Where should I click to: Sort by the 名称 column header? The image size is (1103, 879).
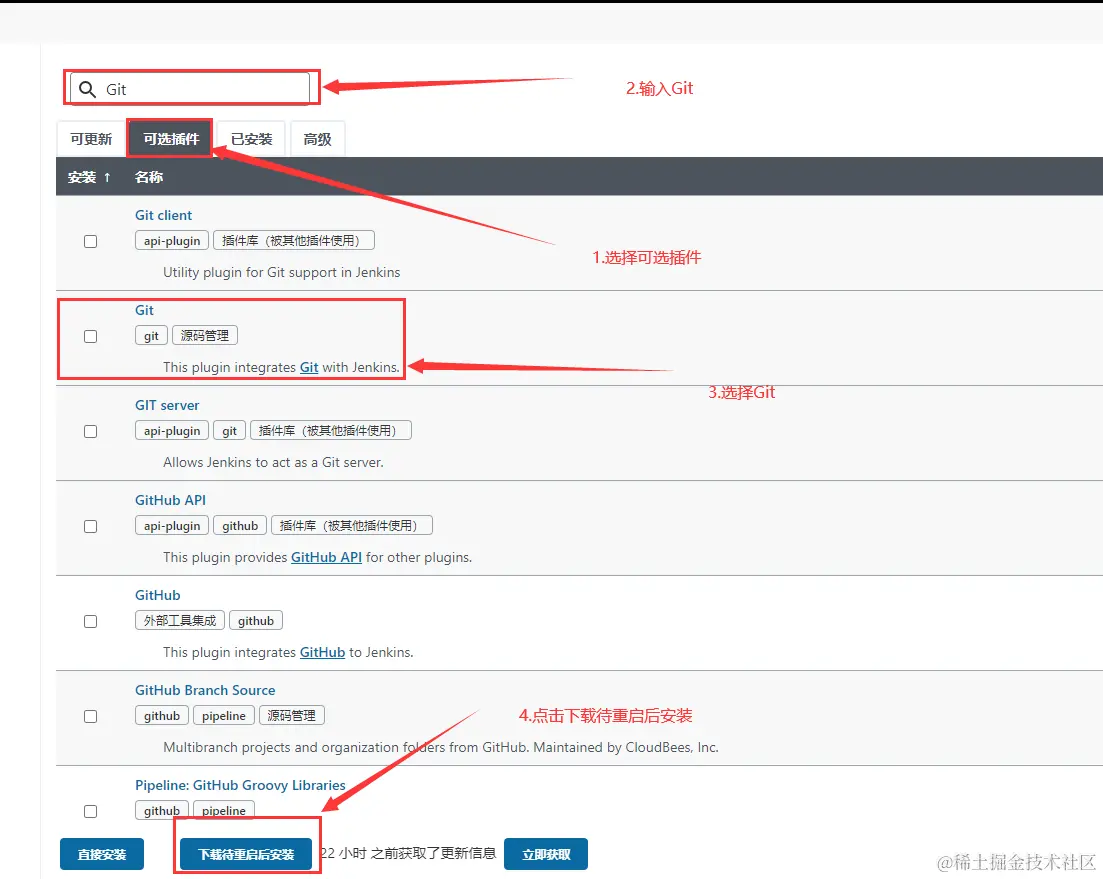[148, 177]
